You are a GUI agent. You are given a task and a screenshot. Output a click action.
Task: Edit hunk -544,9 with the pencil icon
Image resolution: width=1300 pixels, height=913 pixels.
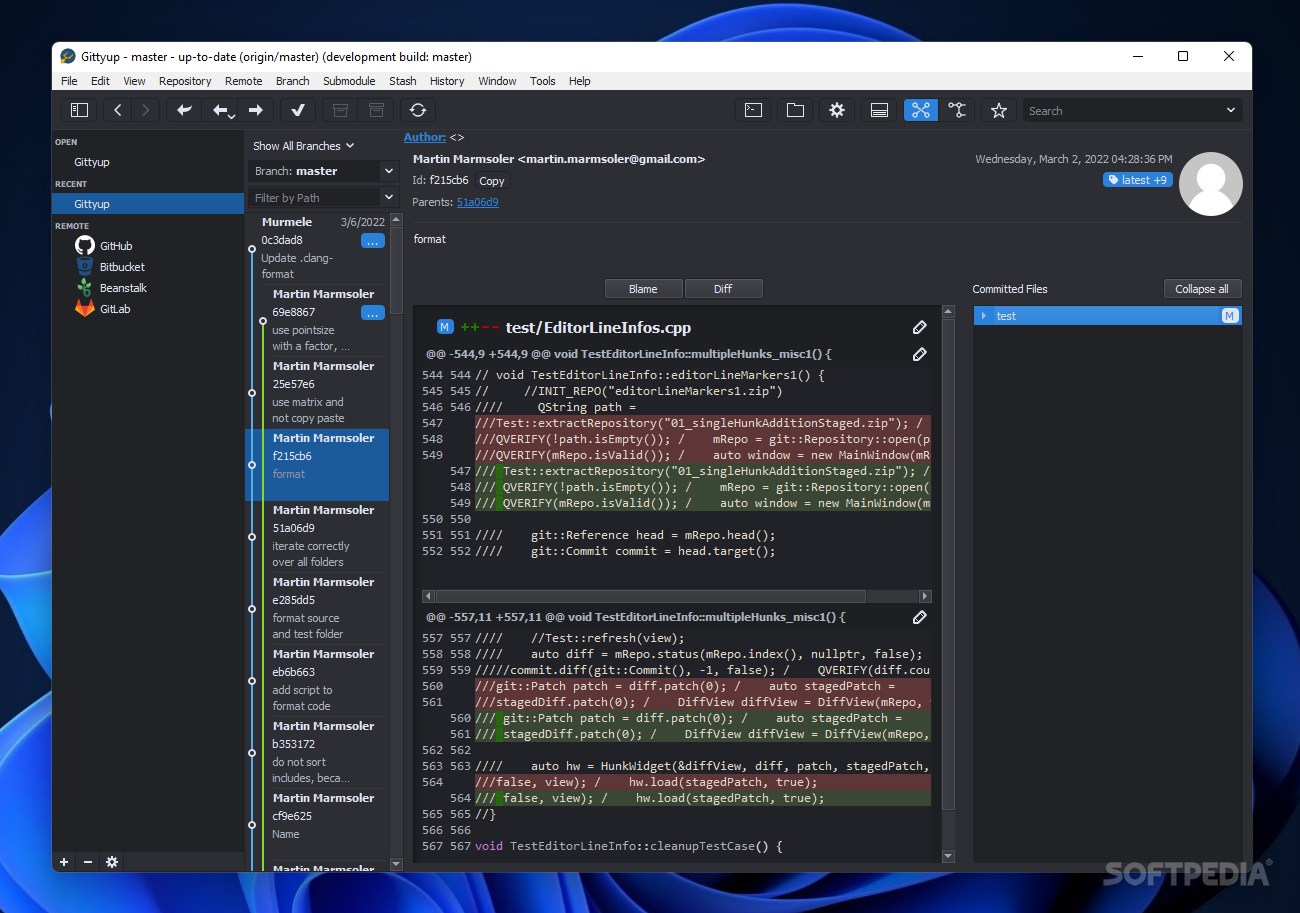[x=919, y=353]
